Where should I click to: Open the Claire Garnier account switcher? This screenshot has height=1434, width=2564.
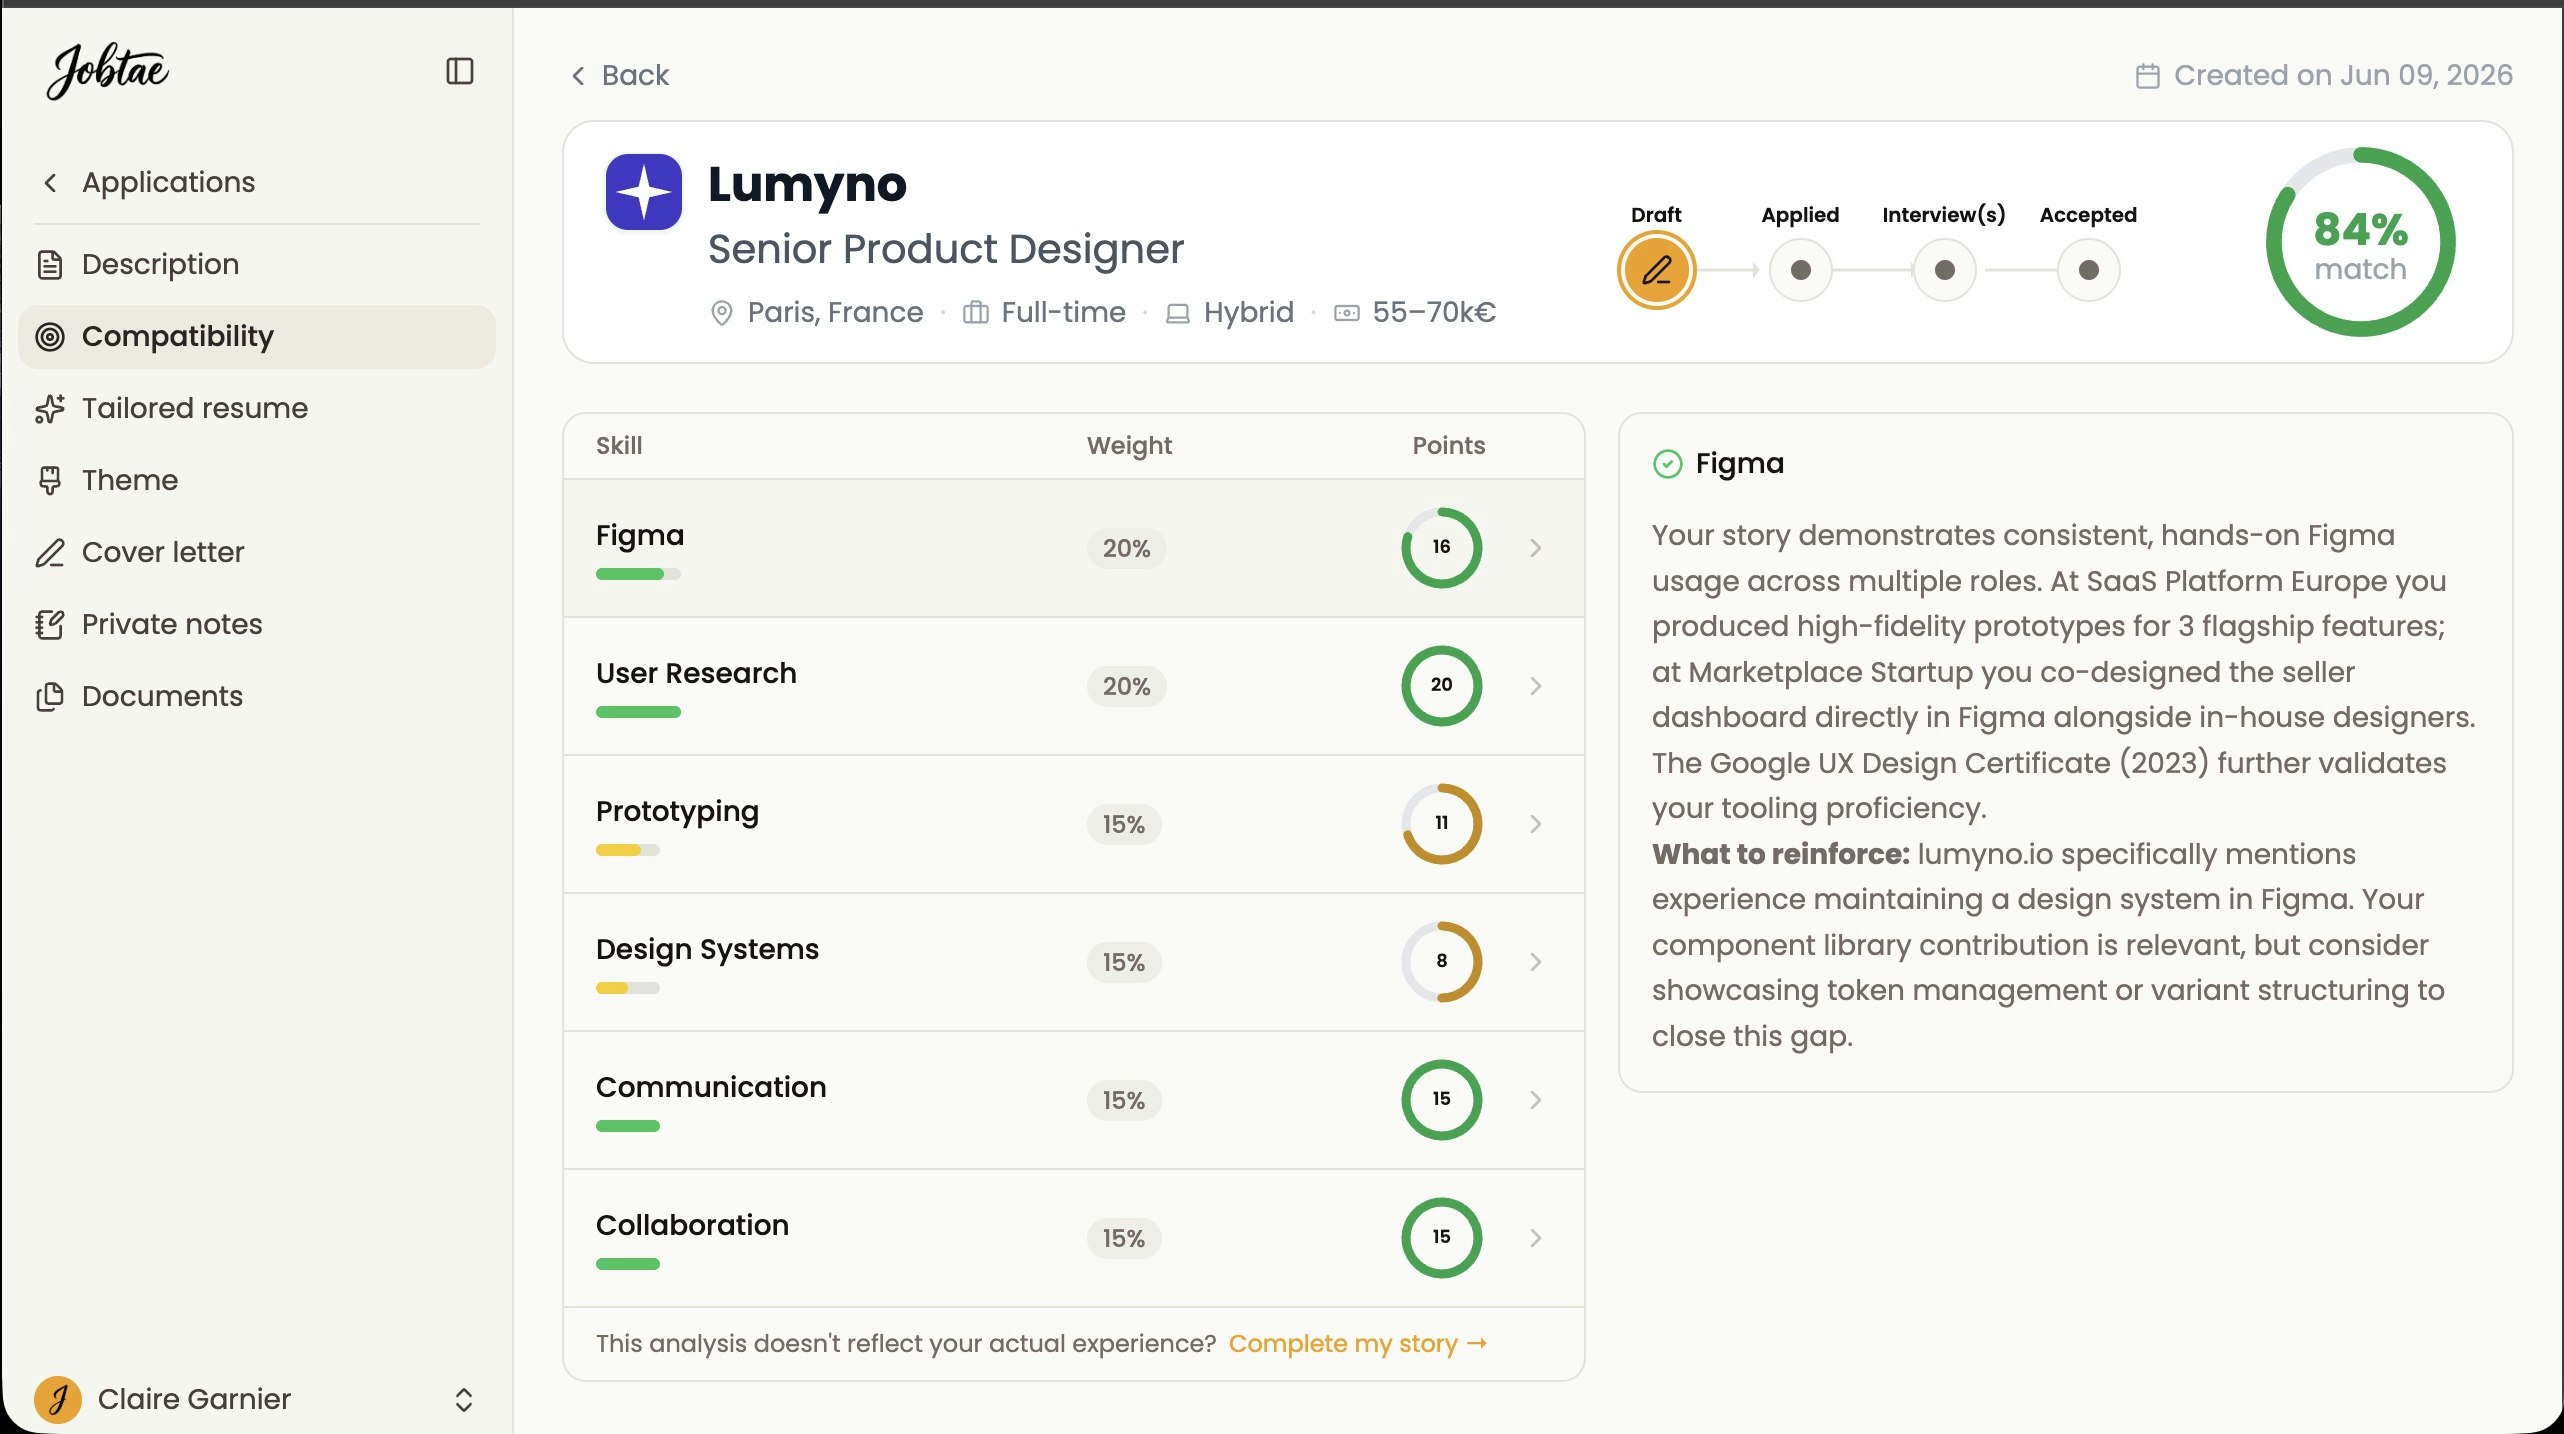click(463, 1400)
